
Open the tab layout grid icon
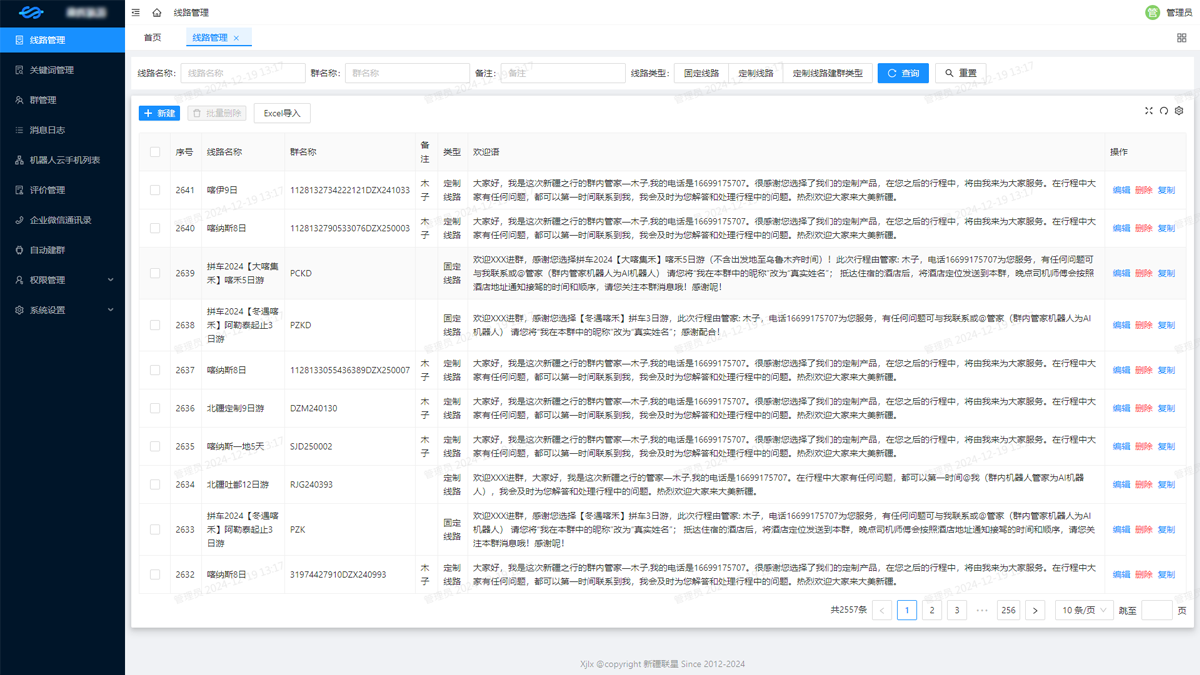[1182, 38]
